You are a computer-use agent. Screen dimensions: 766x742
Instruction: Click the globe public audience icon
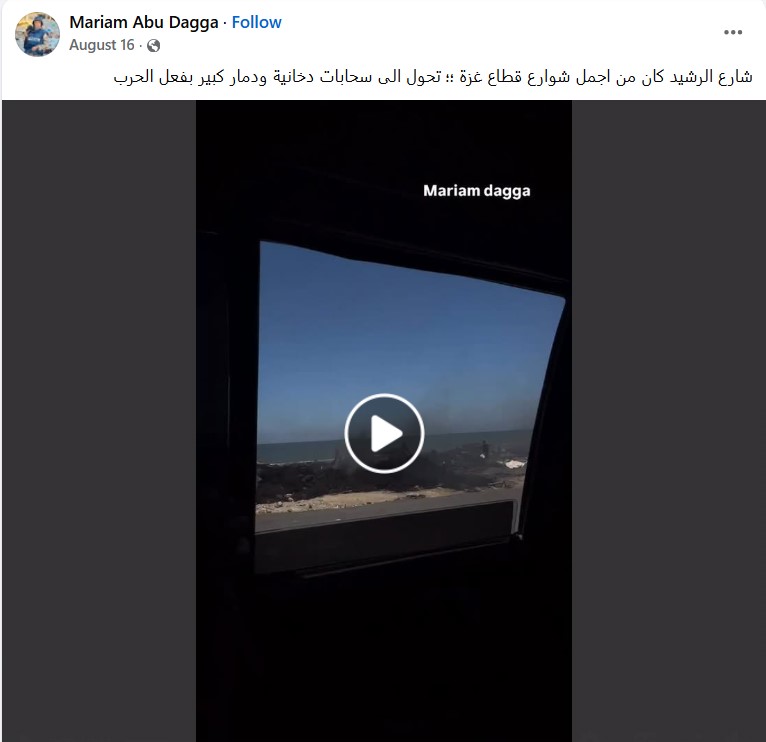tap(153, 45)
